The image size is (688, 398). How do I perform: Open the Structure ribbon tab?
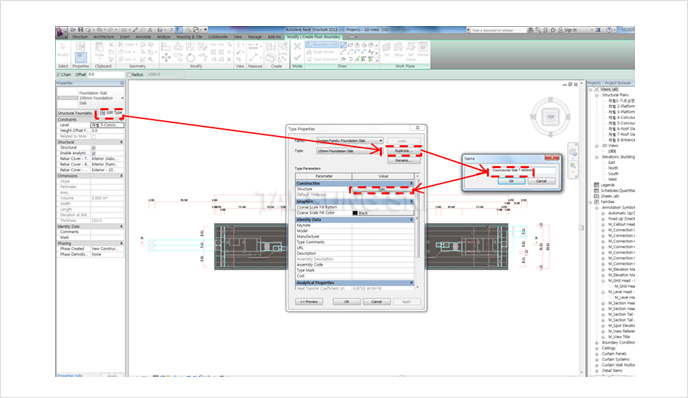tap(80, 37)
